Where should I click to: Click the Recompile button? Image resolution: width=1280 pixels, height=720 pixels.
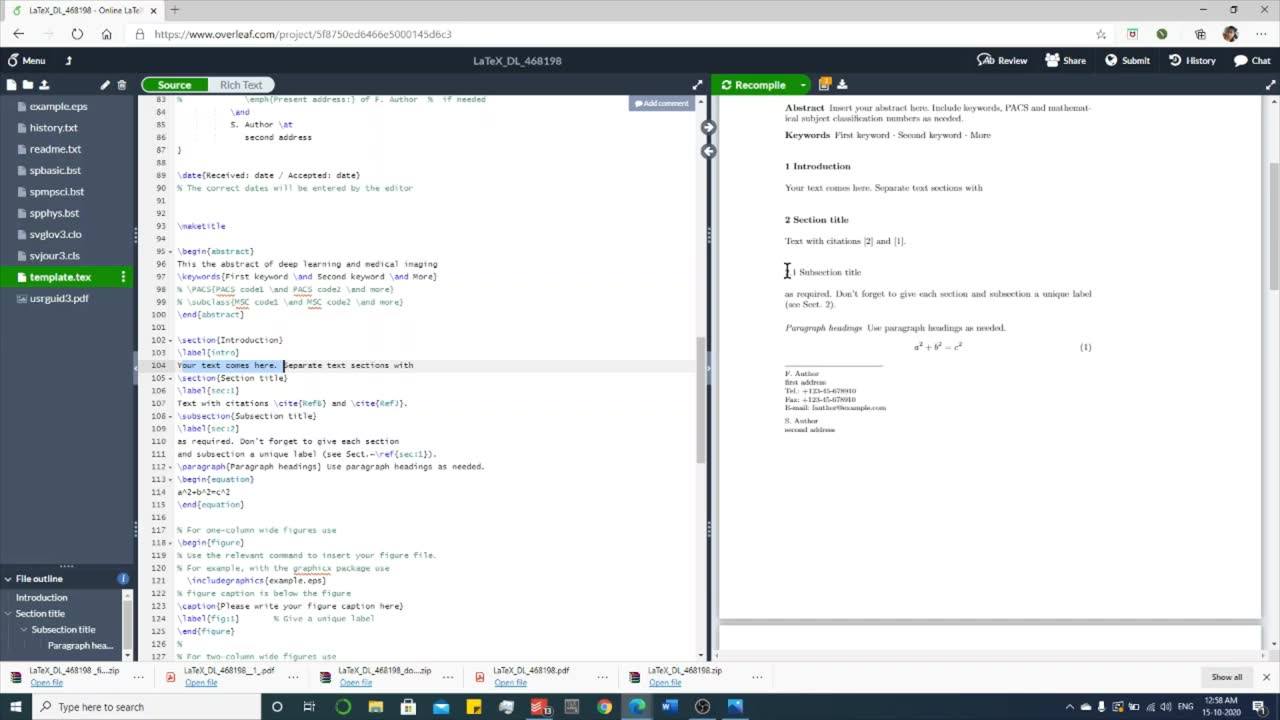[x=754, y=85]
